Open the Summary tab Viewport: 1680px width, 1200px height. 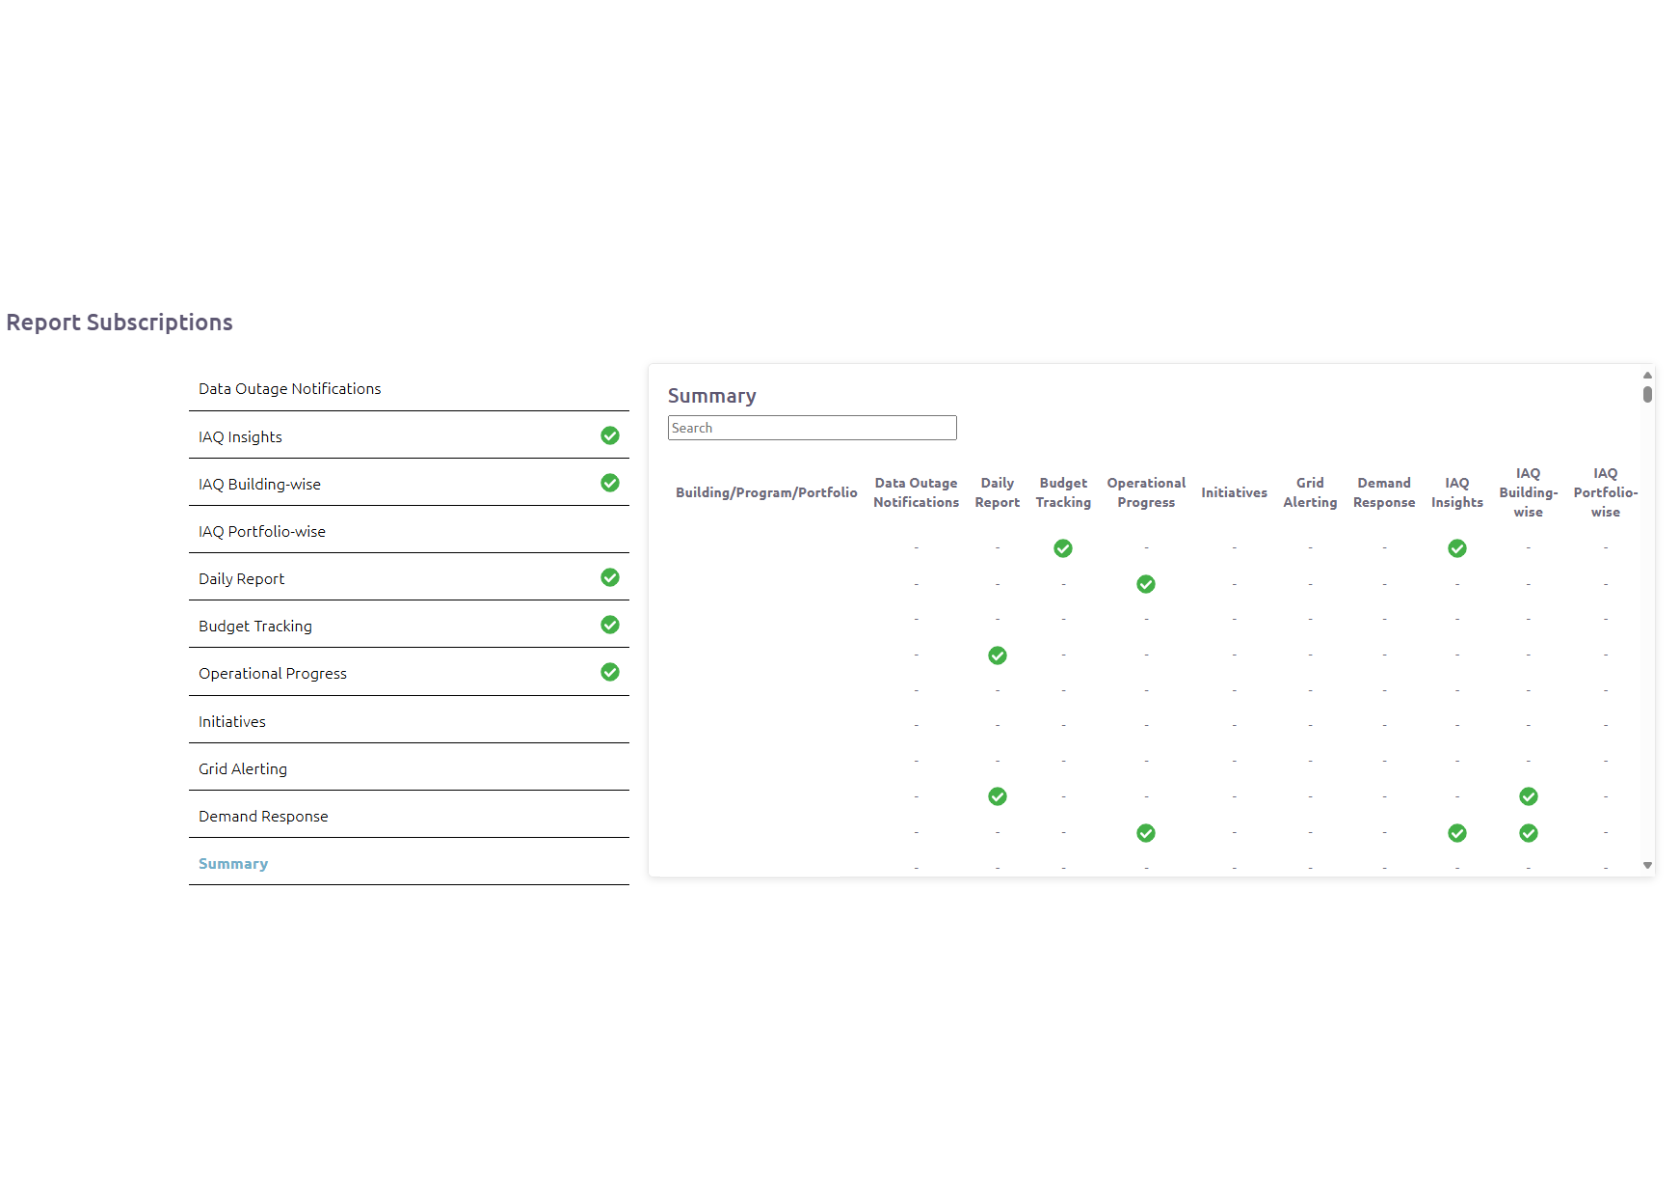click(x=409, y=863)
